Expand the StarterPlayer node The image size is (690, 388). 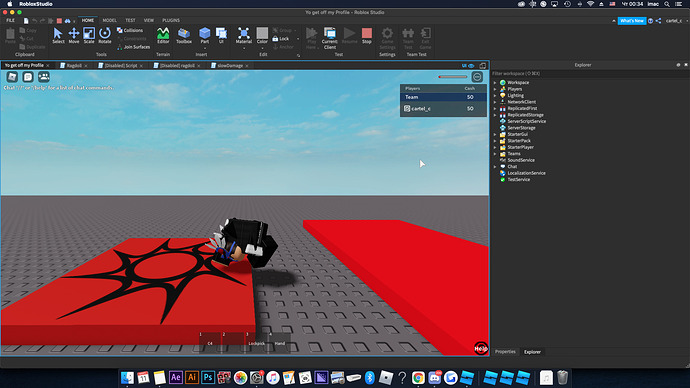click(495, 147)
